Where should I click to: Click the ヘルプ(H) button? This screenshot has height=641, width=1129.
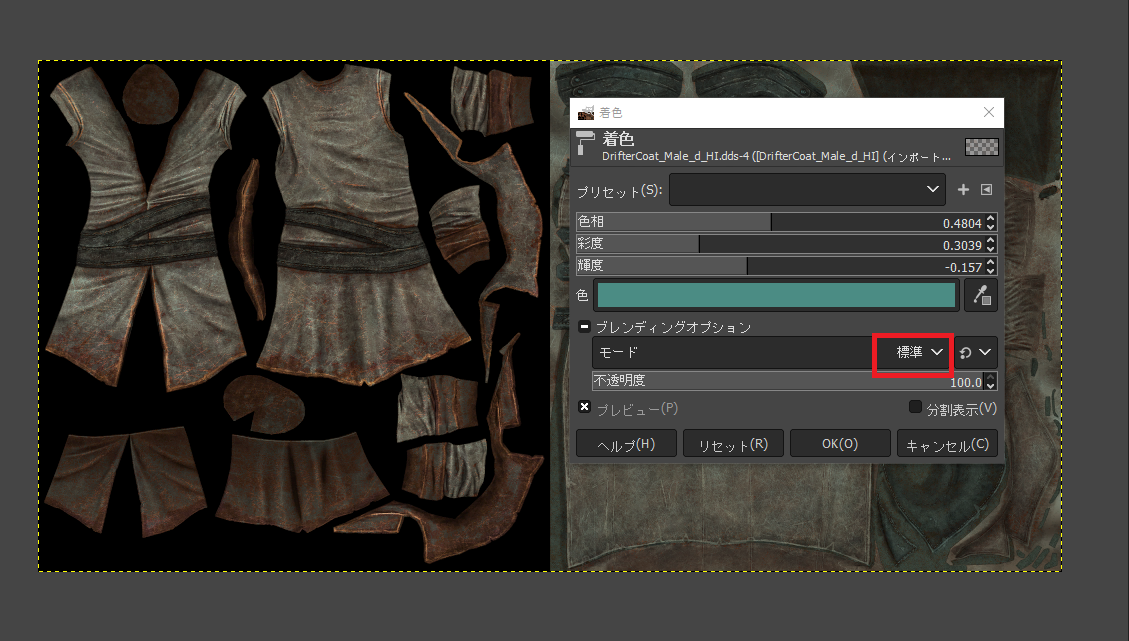pyautogui.click(x=626, y=444)
